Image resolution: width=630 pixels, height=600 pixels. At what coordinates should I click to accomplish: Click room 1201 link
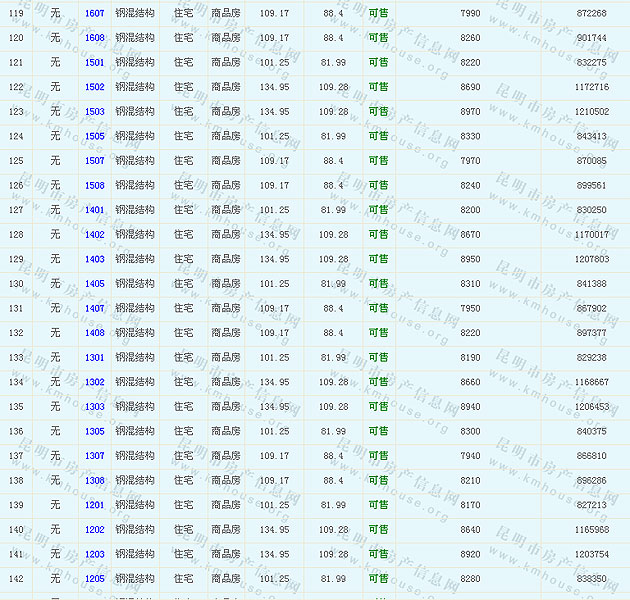point(94,505)
